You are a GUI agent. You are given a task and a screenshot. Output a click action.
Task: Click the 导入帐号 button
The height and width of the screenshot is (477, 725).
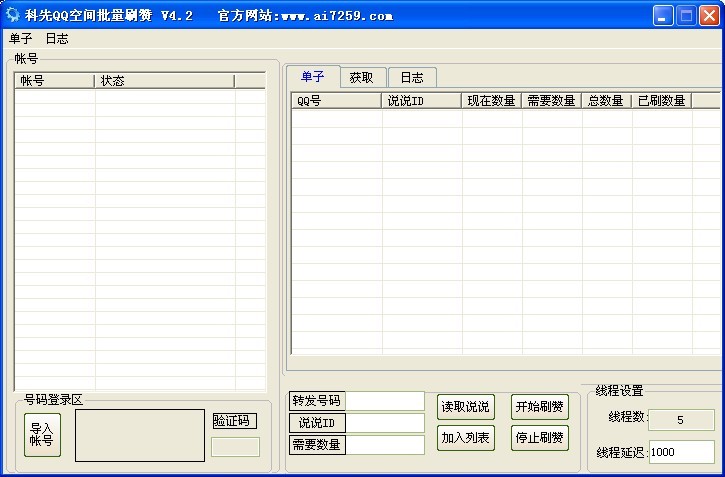pos(41,435)
